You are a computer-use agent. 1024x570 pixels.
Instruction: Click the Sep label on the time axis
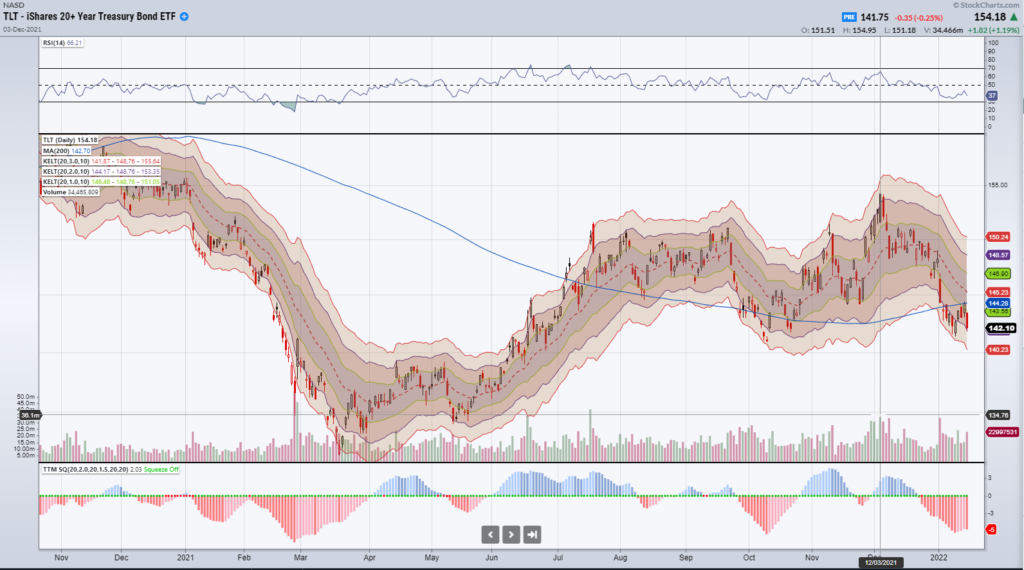(x=686, y=558)
